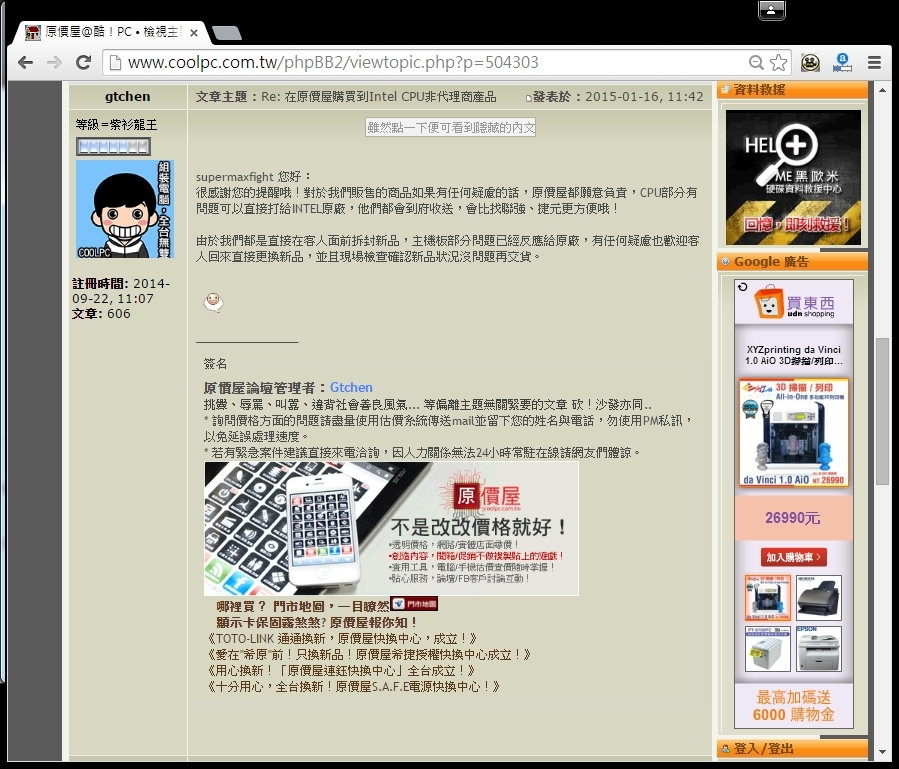Click the 原價屋論壇管理者 signature title
899x769 pixels.
coord(264,388)
